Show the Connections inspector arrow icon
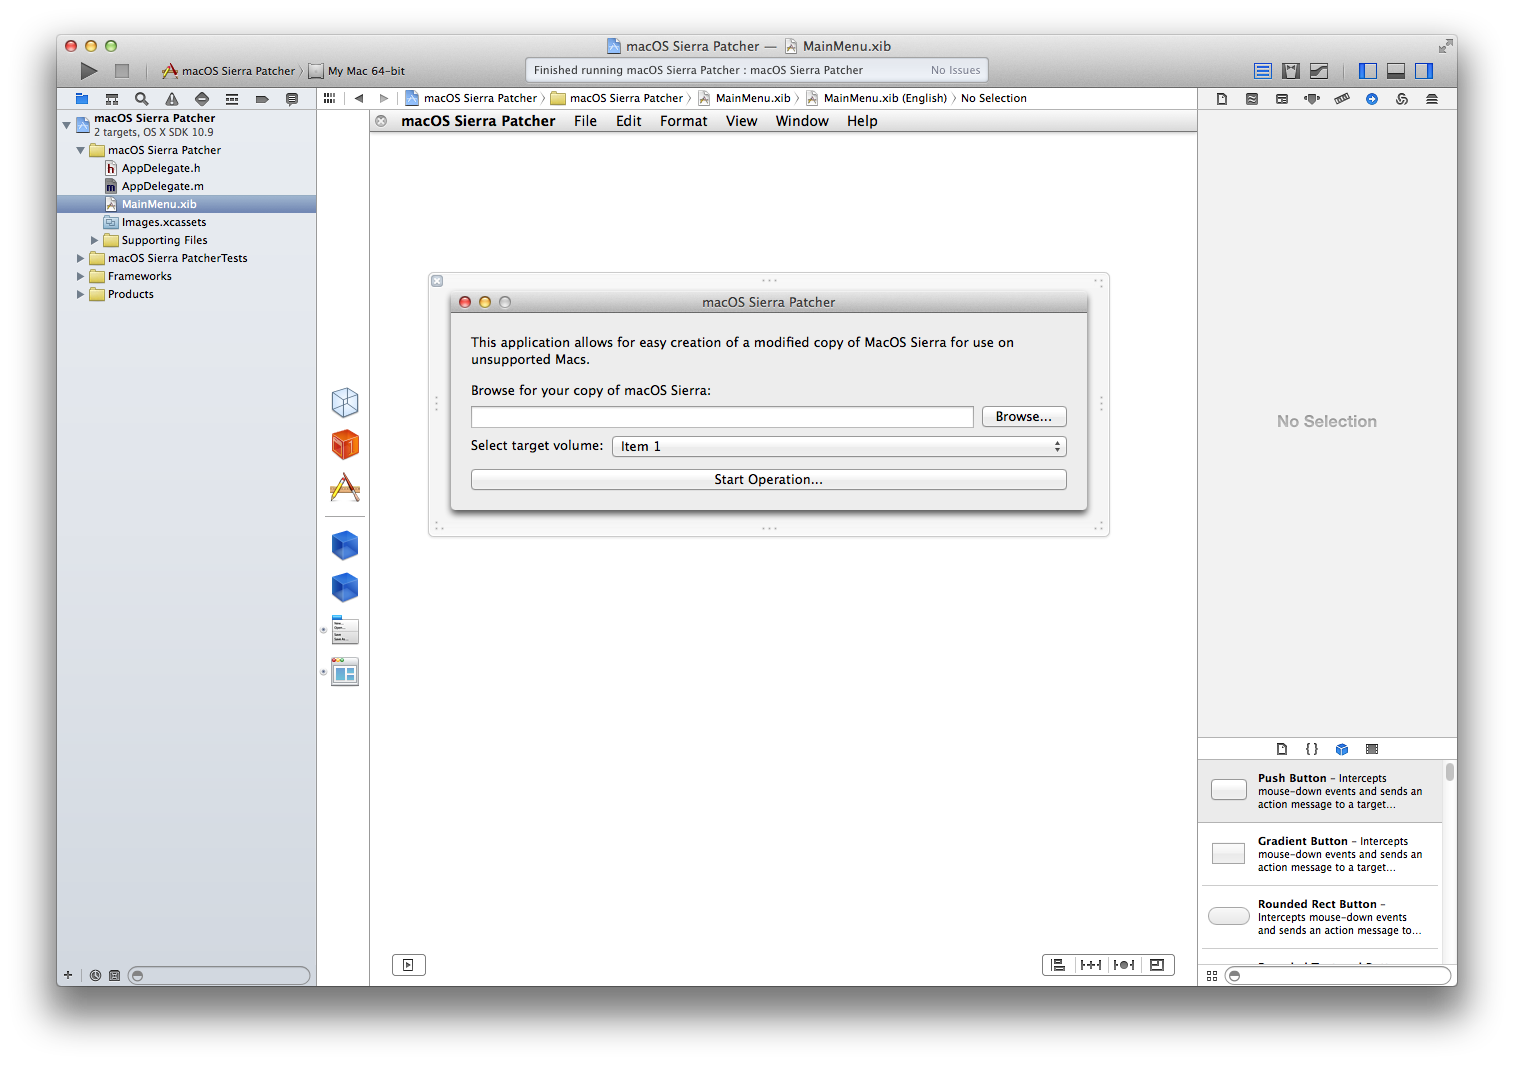 pyautogui.click(x=1372, y=99)
